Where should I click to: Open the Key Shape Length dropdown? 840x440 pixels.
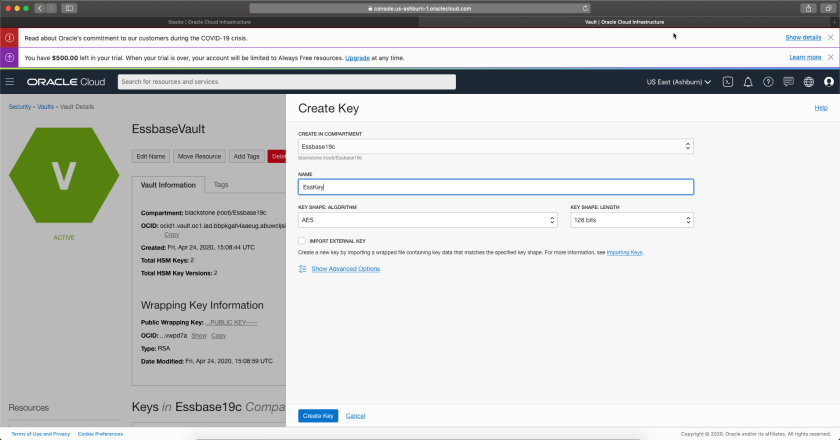pyautogui.click(x=631, y=220)
